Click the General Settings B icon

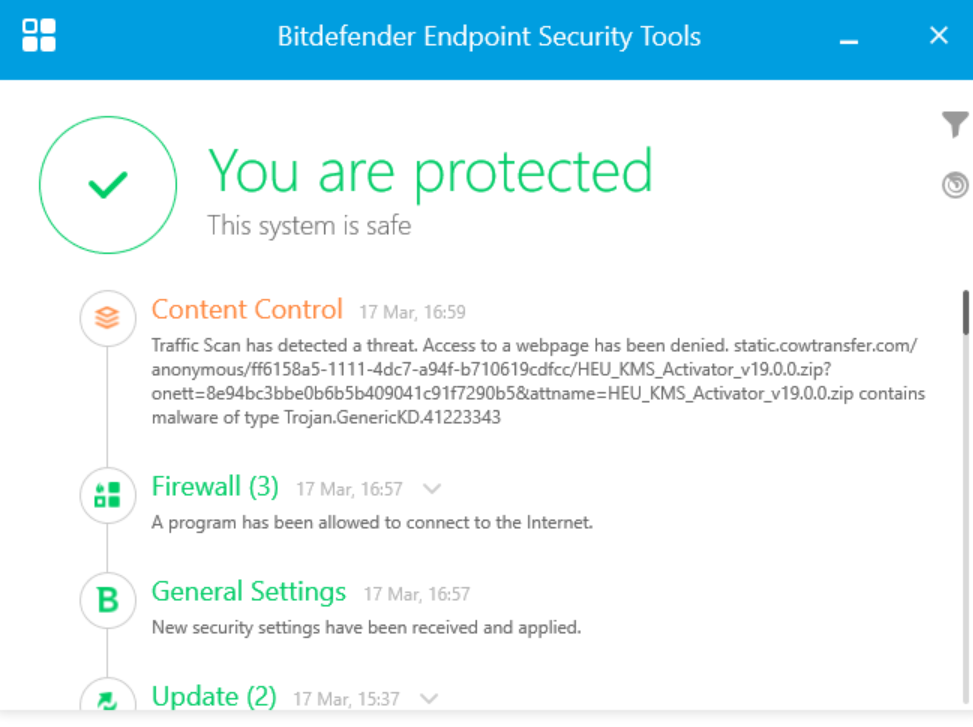[x=107, y=600]
